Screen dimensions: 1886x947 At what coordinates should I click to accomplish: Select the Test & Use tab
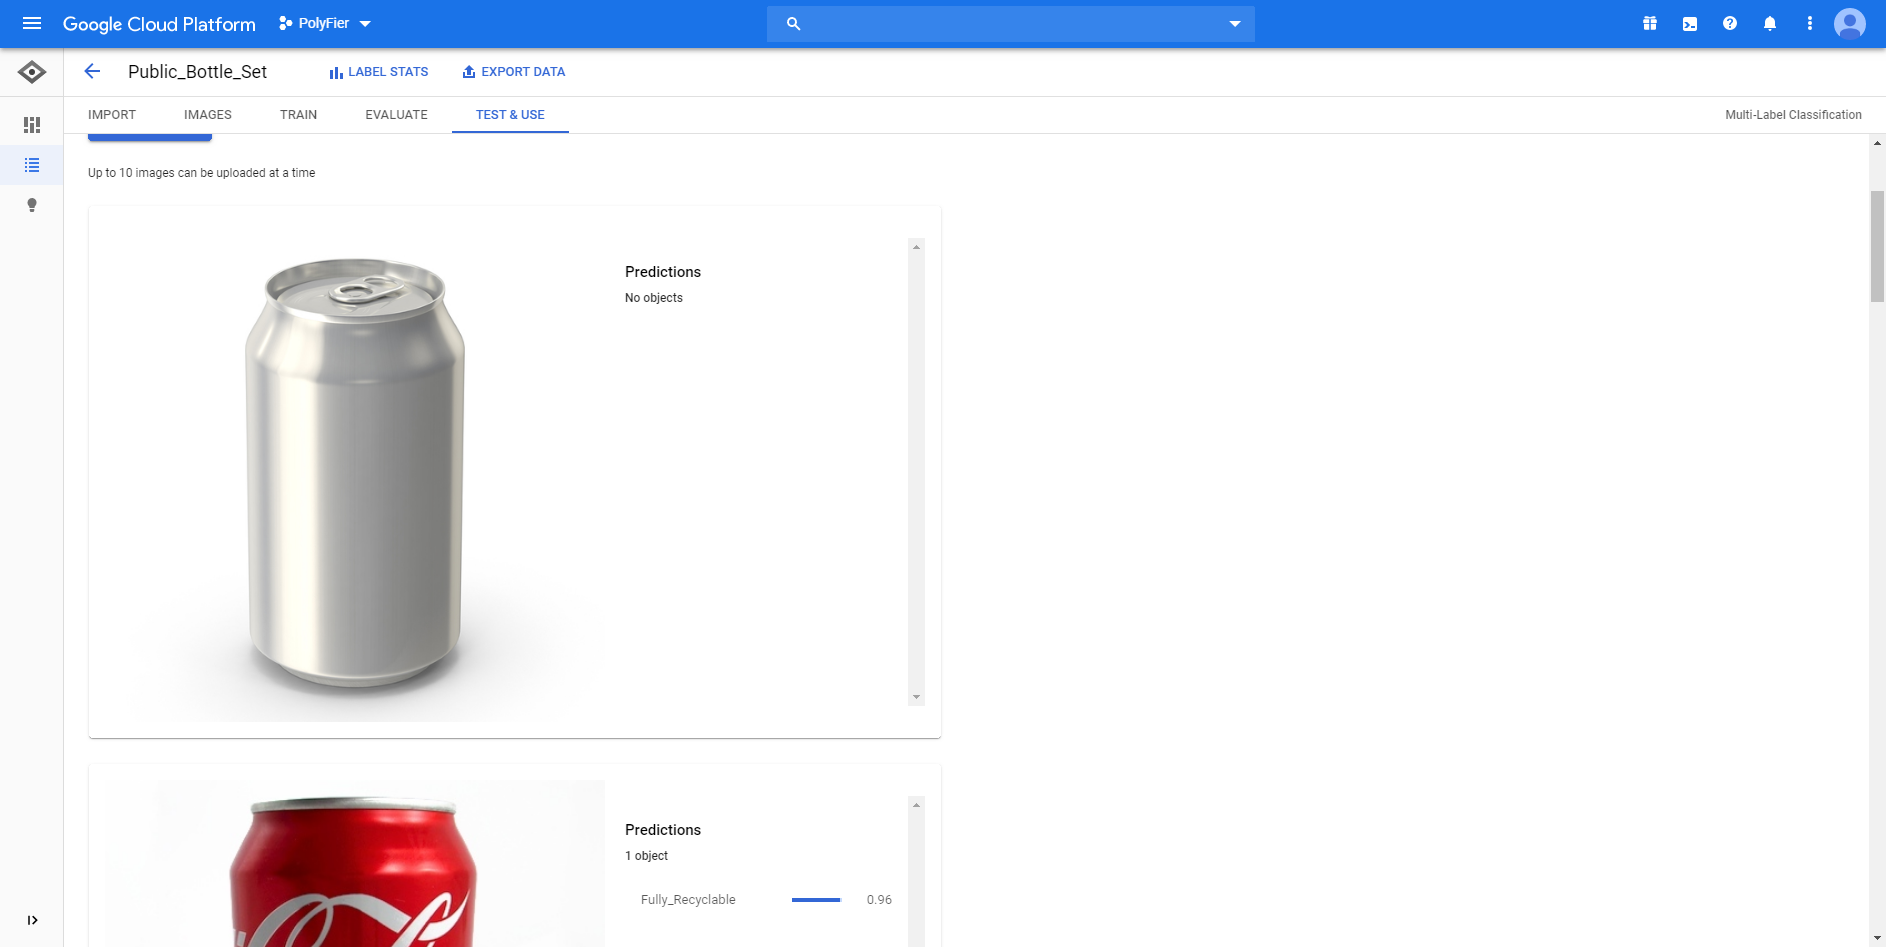tap(510, 115)
